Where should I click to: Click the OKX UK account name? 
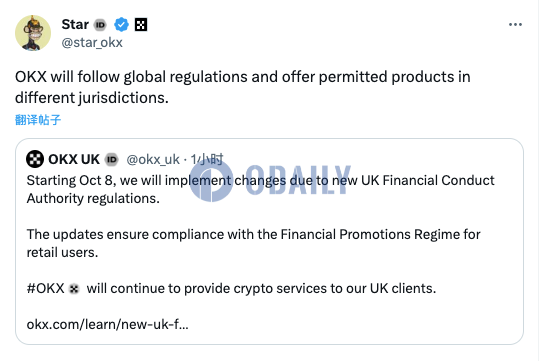click(x=74, y=159)
